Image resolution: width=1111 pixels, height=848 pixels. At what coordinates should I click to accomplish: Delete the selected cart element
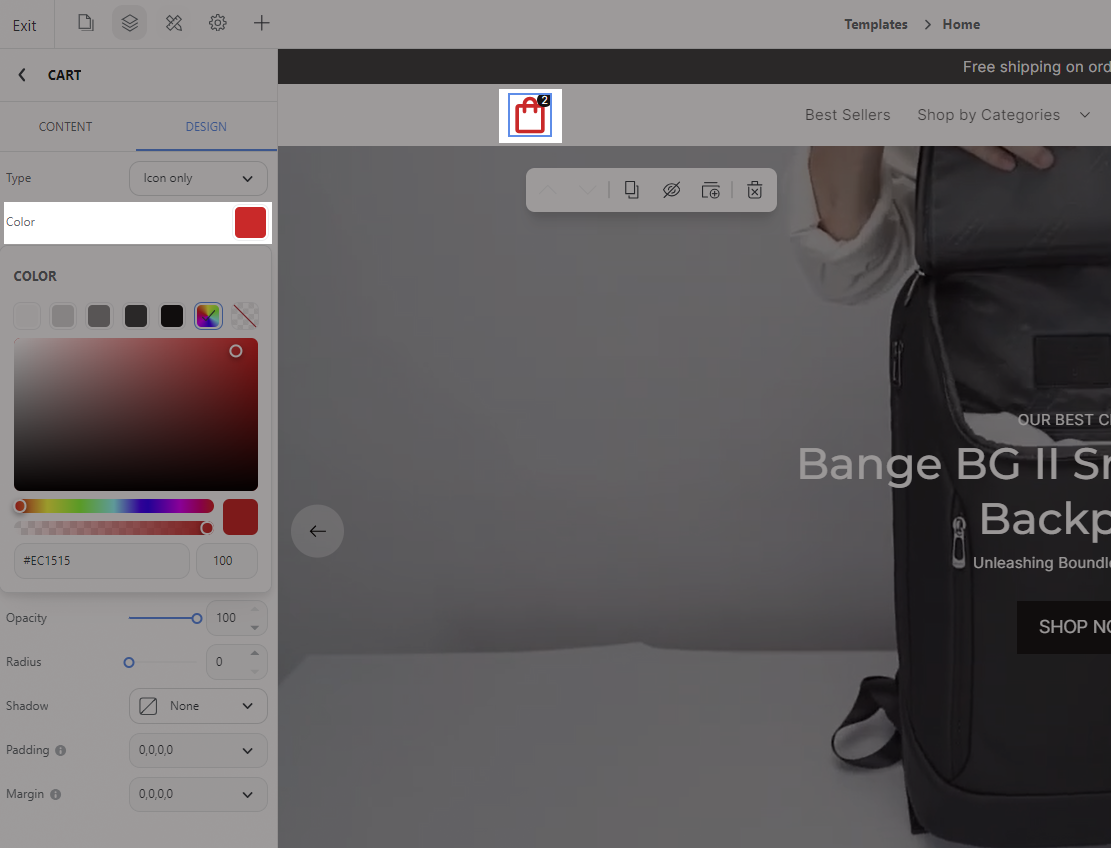[x=755, y=190]
